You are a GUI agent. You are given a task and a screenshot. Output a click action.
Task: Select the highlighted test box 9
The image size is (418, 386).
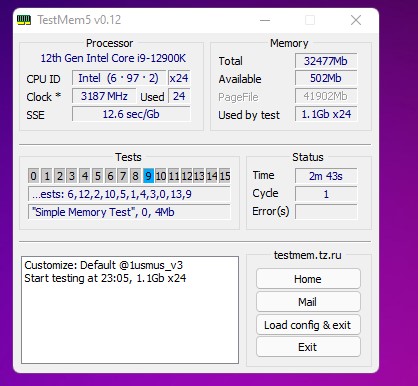[148, 176]
